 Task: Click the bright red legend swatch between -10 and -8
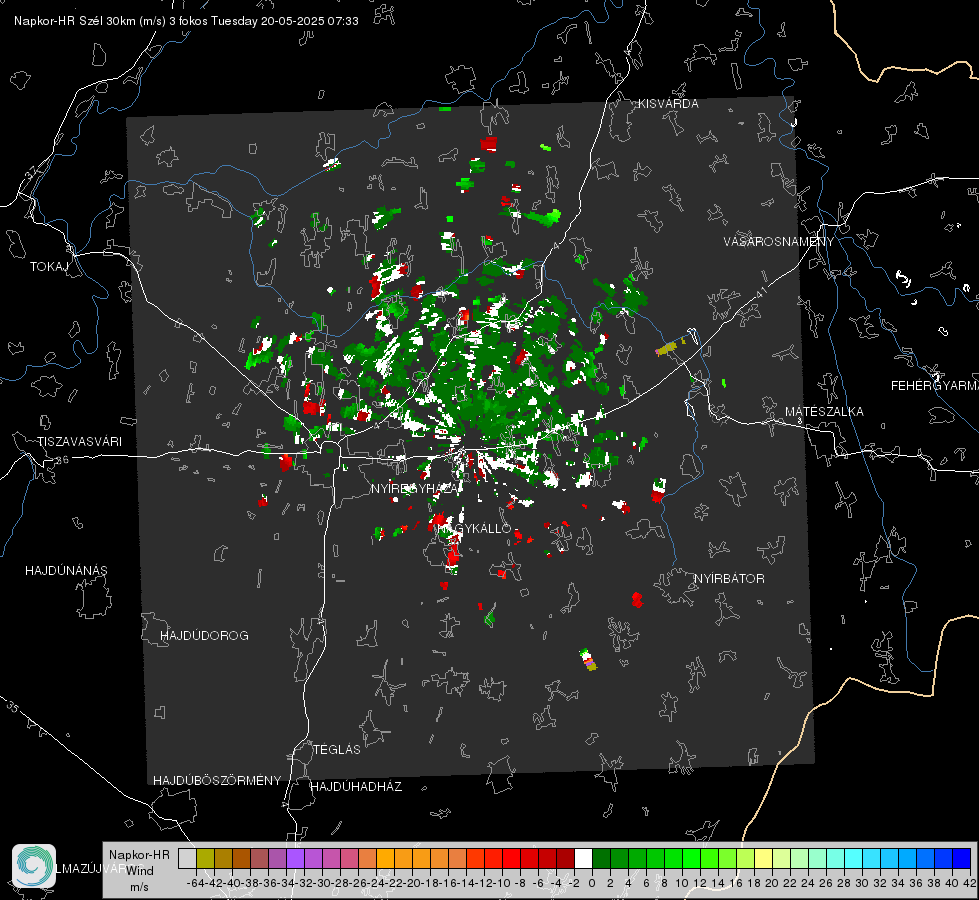coord(511,858)
